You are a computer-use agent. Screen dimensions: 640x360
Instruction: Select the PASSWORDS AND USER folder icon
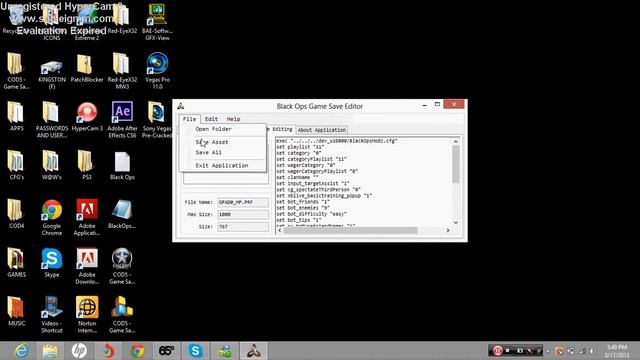click(52, 120)
